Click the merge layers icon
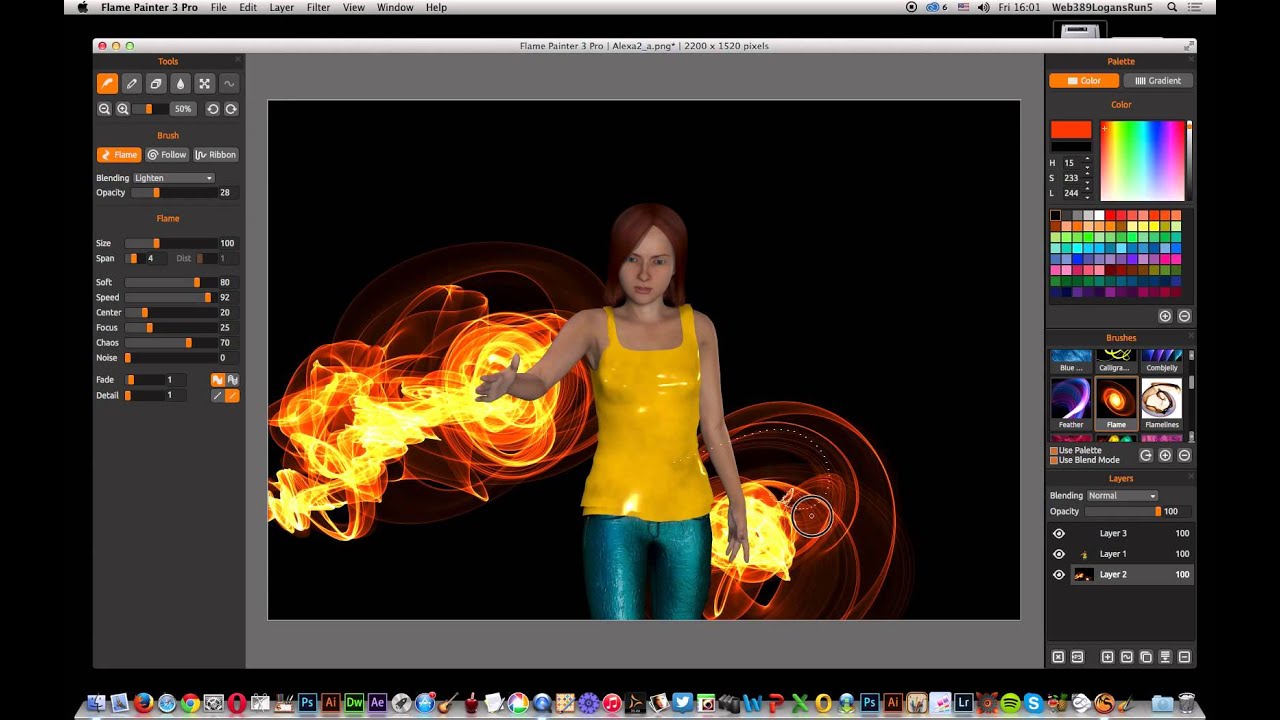1280x720 pixels. [x=1165, y=657]
